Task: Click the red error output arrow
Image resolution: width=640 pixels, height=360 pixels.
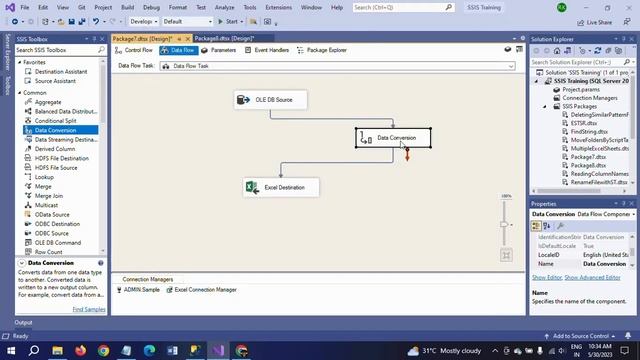Action: coord(407,154)
